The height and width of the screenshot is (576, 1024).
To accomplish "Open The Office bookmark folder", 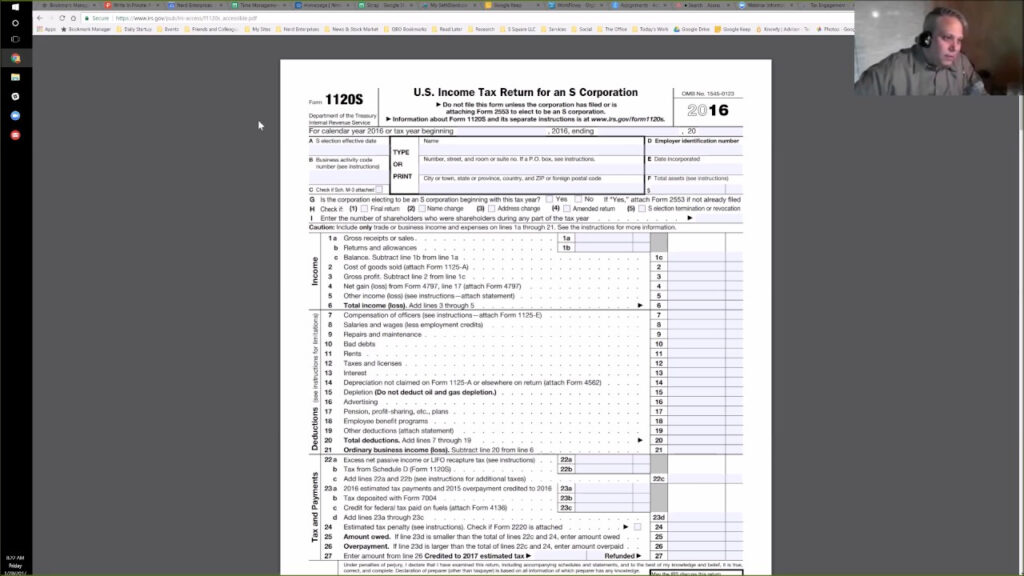I will (x=613, y=29).
